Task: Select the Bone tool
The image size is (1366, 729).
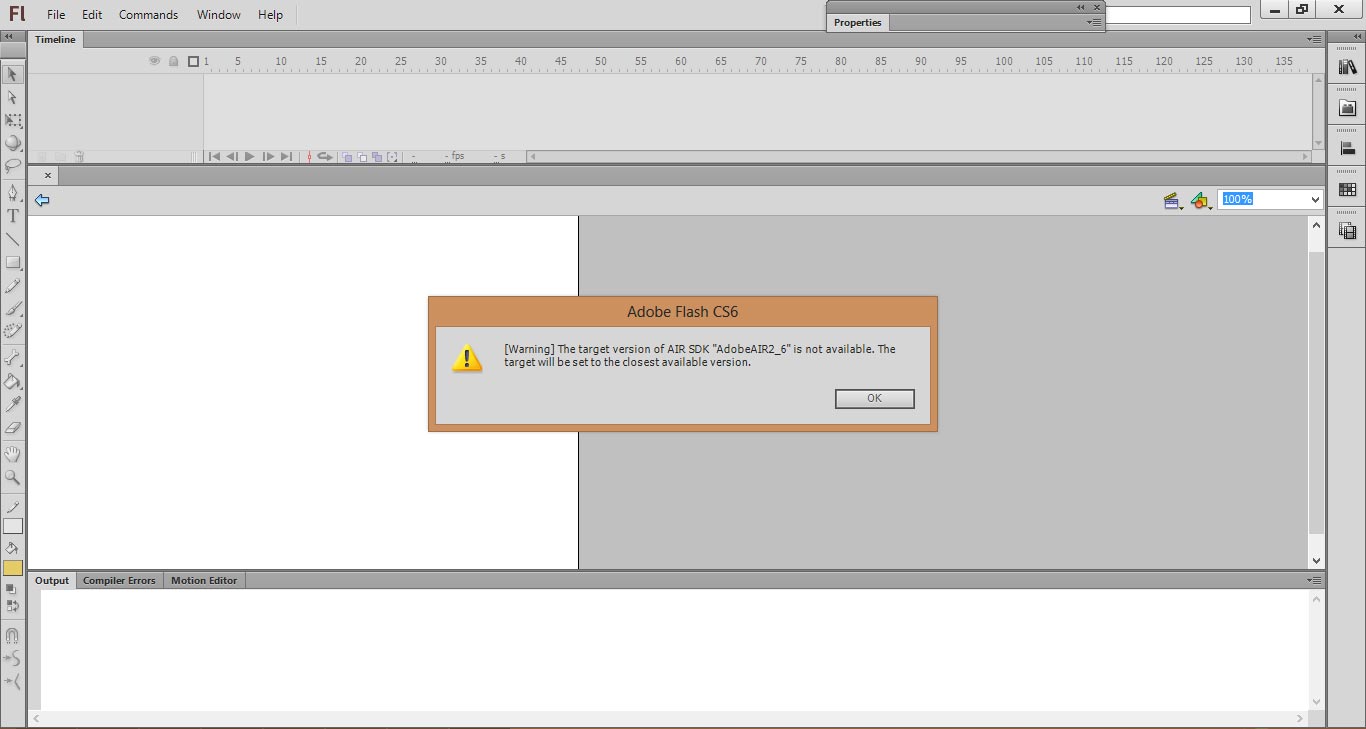Action: coord(13,357)
